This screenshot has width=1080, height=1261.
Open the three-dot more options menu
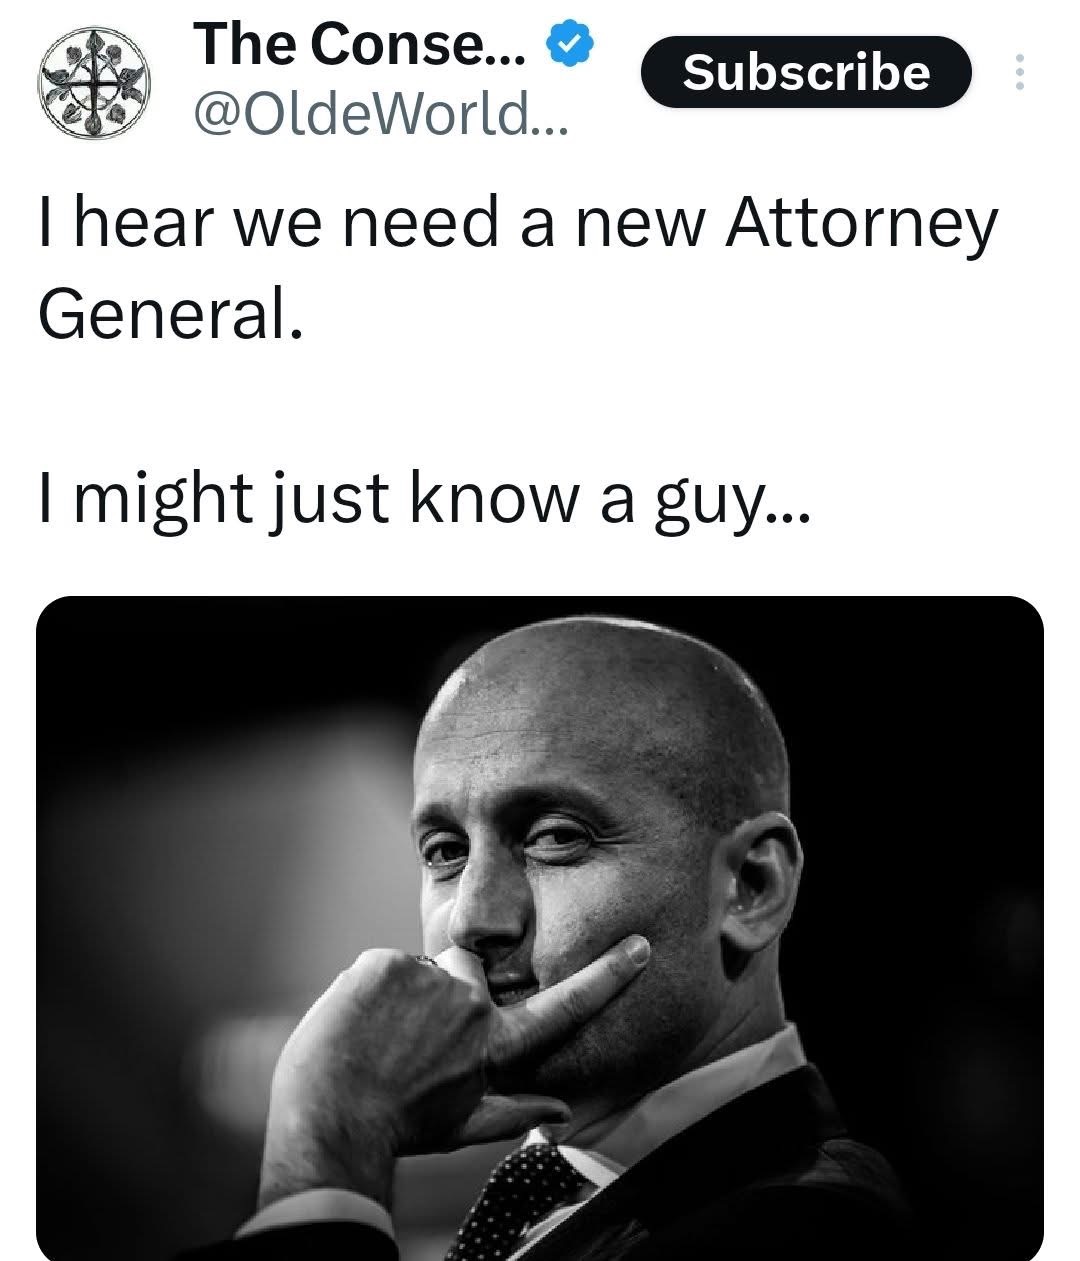click(1019, 72)
